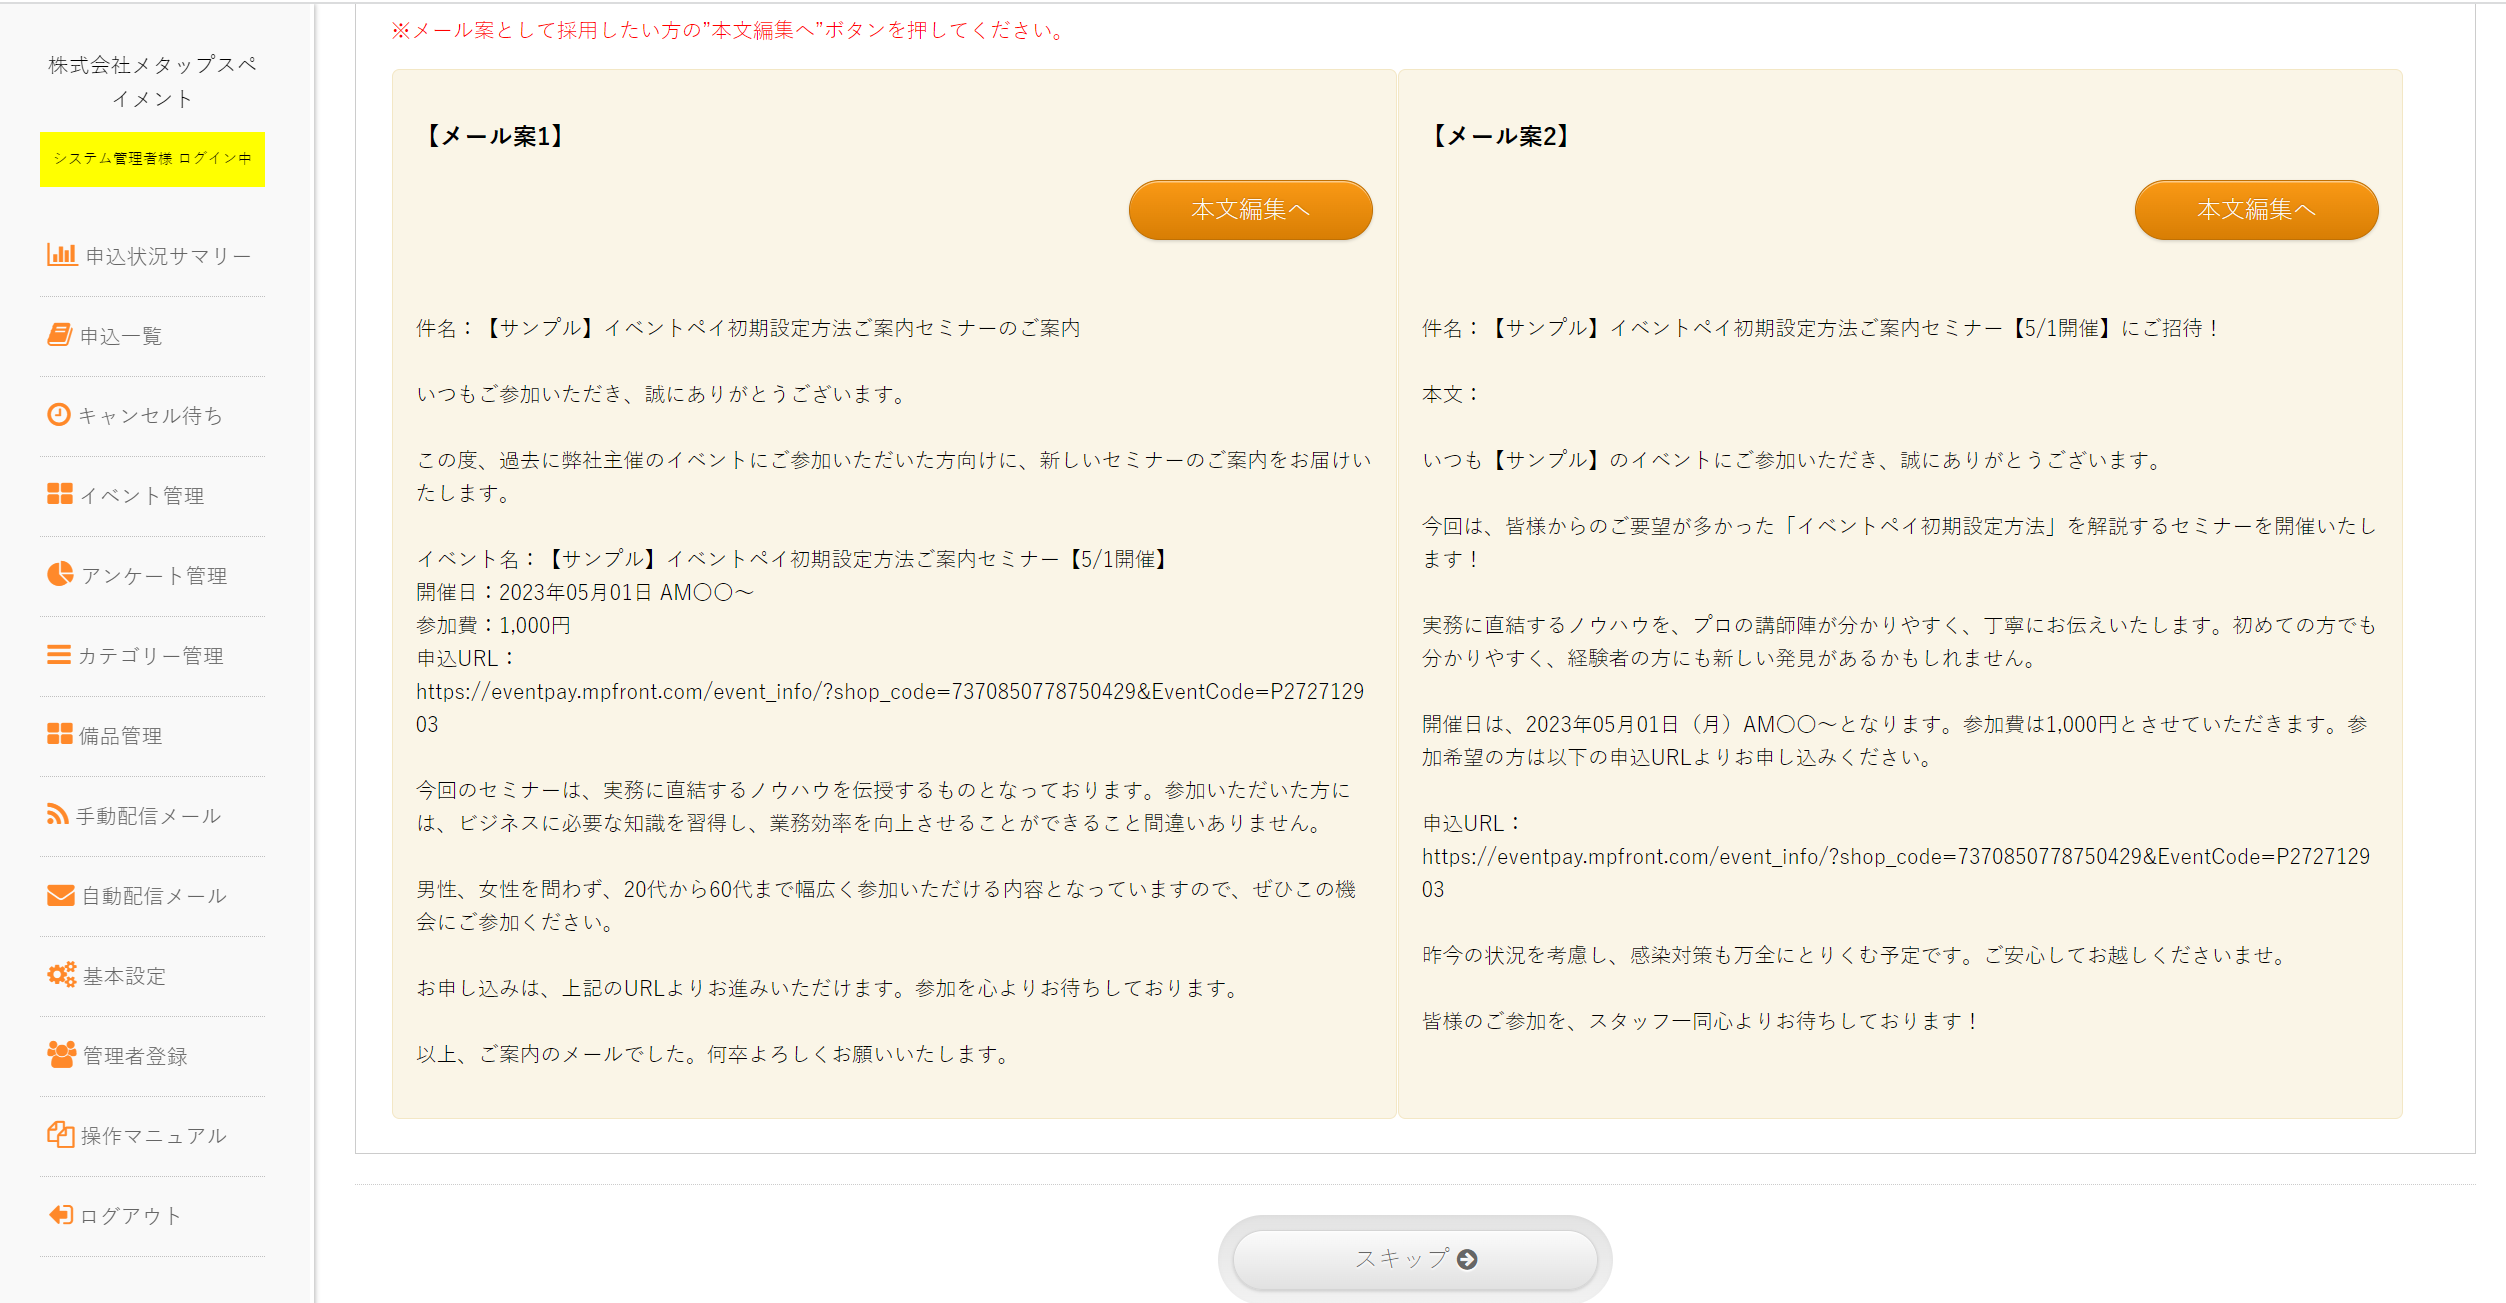Click the clock icon for キャンセル待ち
The width and height of the screenshot is (2506, 1303).
point(59,415)
